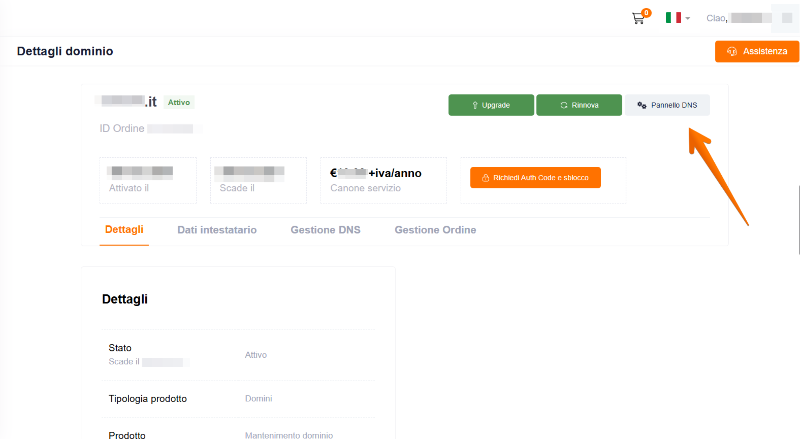Open the Gestione DNS tab
The image size is (800, 439).
325,230
